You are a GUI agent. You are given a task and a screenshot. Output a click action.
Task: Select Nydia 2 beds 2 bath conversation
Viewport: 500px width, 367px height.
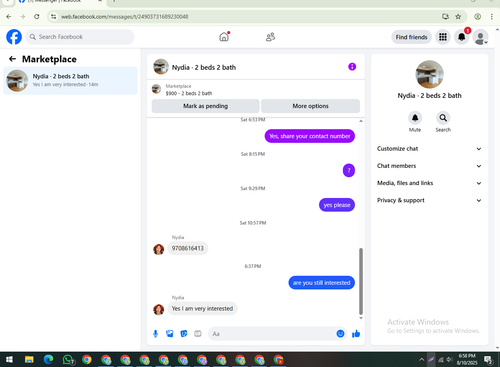70,80
